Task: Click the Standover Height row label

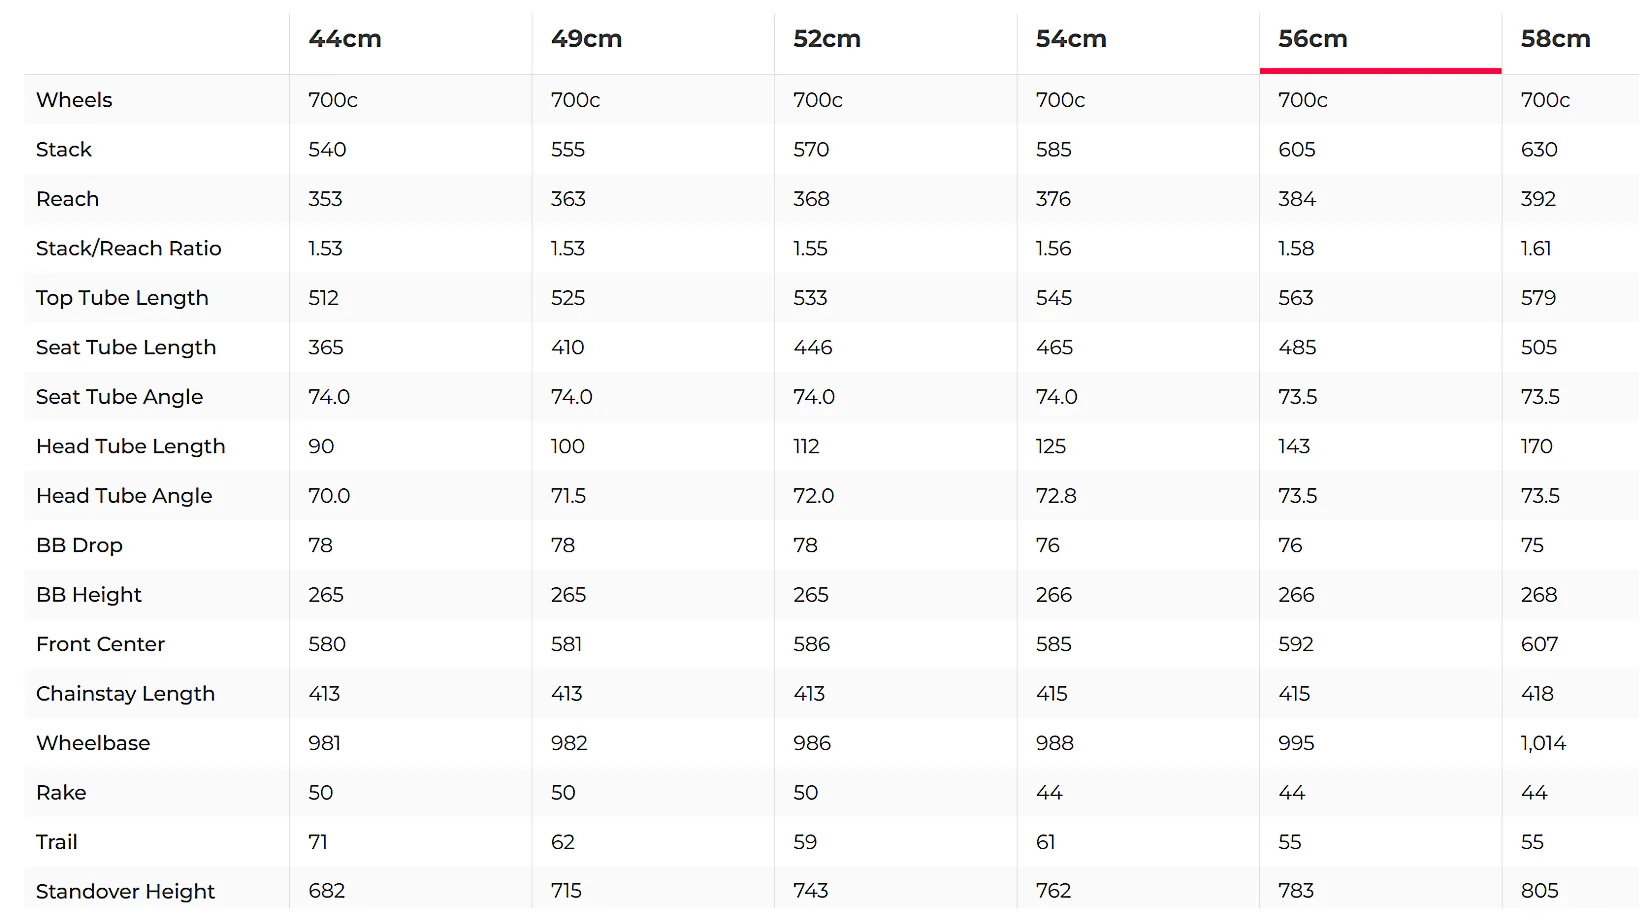Action: [x=125, y=891]
